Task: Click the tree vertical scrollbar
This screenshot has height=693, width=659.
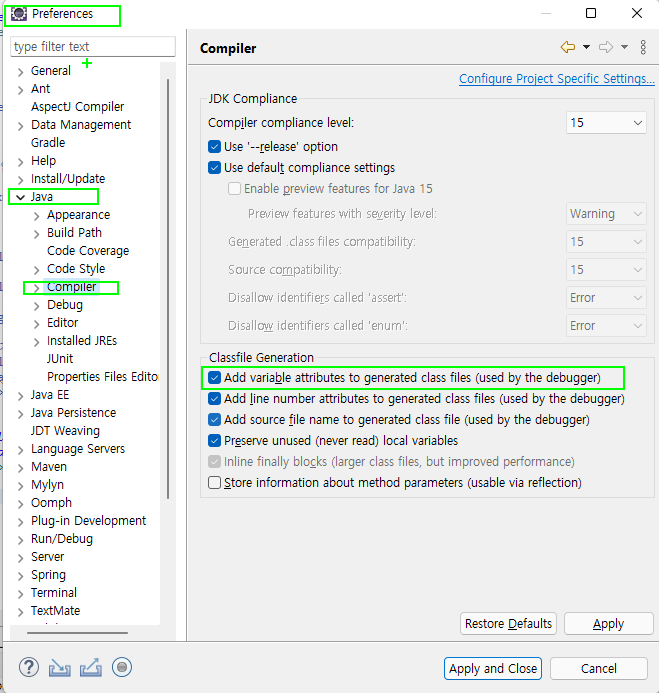Action: click(x=168, y=289)
